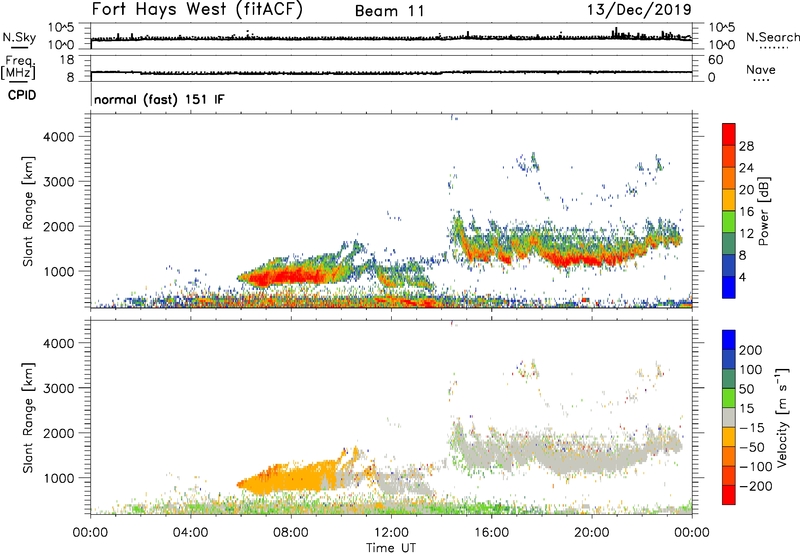The image size is (800, 554).
Task: Click 'normal (fast) 151 IF' text
Action: (159, 99)
